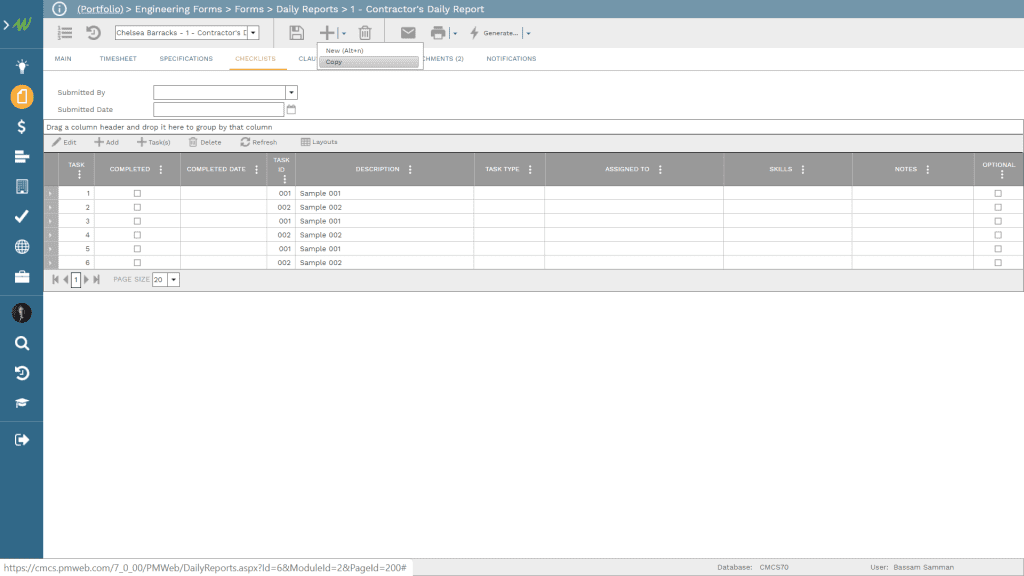Click the info icon beside Portfolio breadcrumb
Screen dimensions: 1024x576
(x=59, y=9)
